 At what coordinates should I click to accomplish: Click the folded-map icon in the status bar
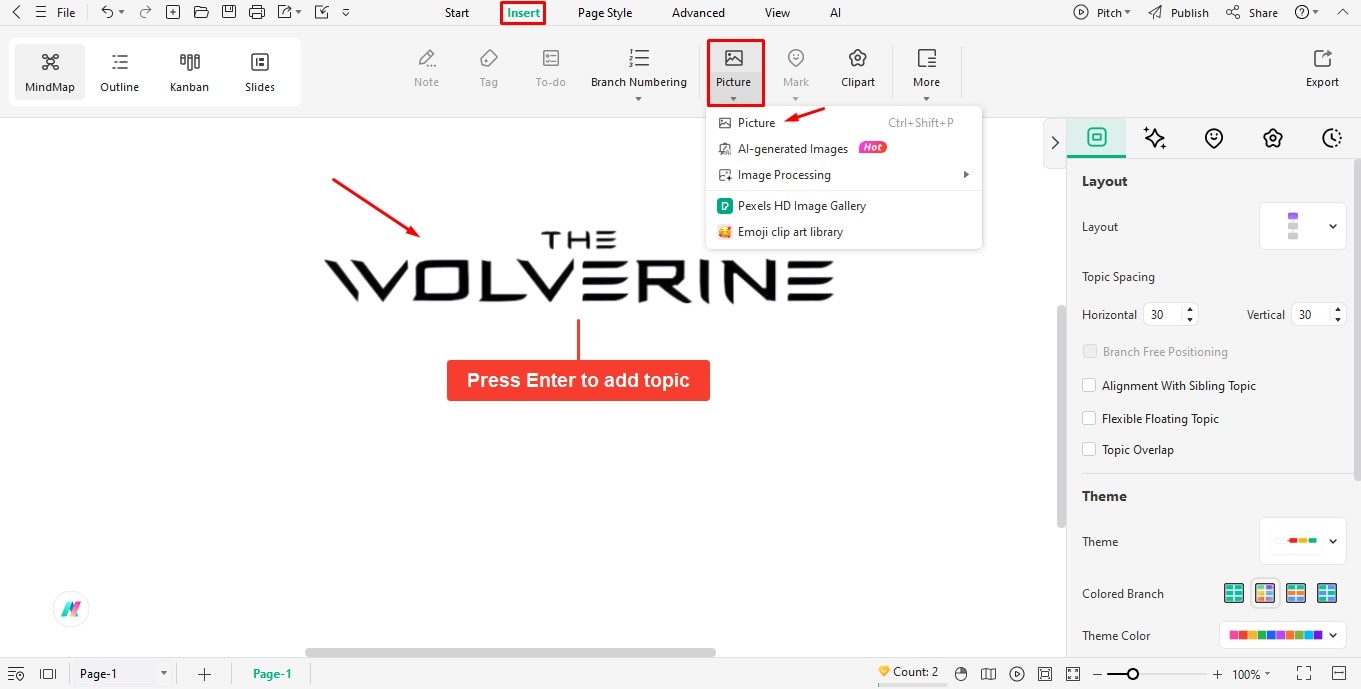click(x=989, y=674)
